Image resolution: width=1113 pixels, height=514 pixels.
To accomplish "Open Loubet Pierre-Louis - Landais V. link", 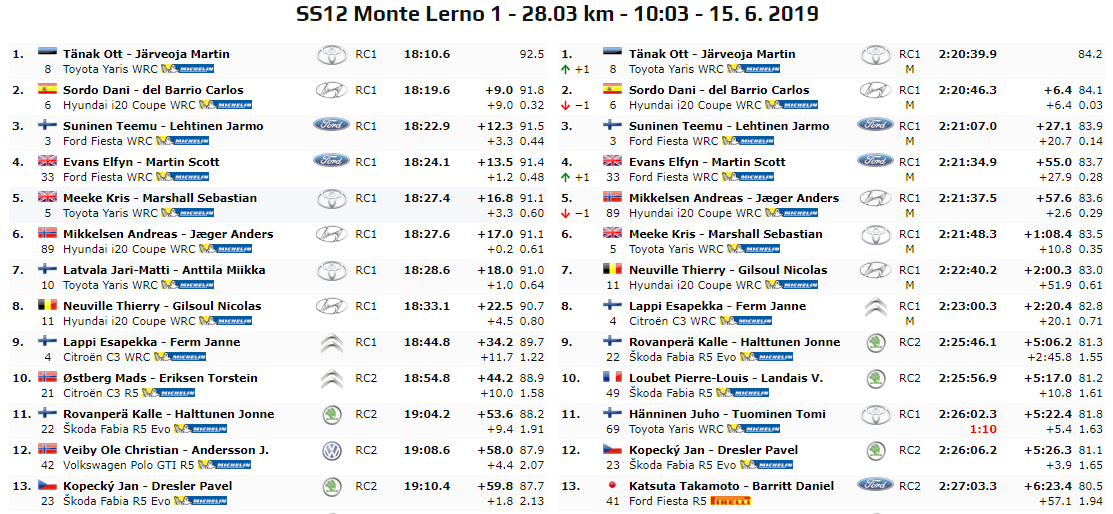I will tap(726, 378).
